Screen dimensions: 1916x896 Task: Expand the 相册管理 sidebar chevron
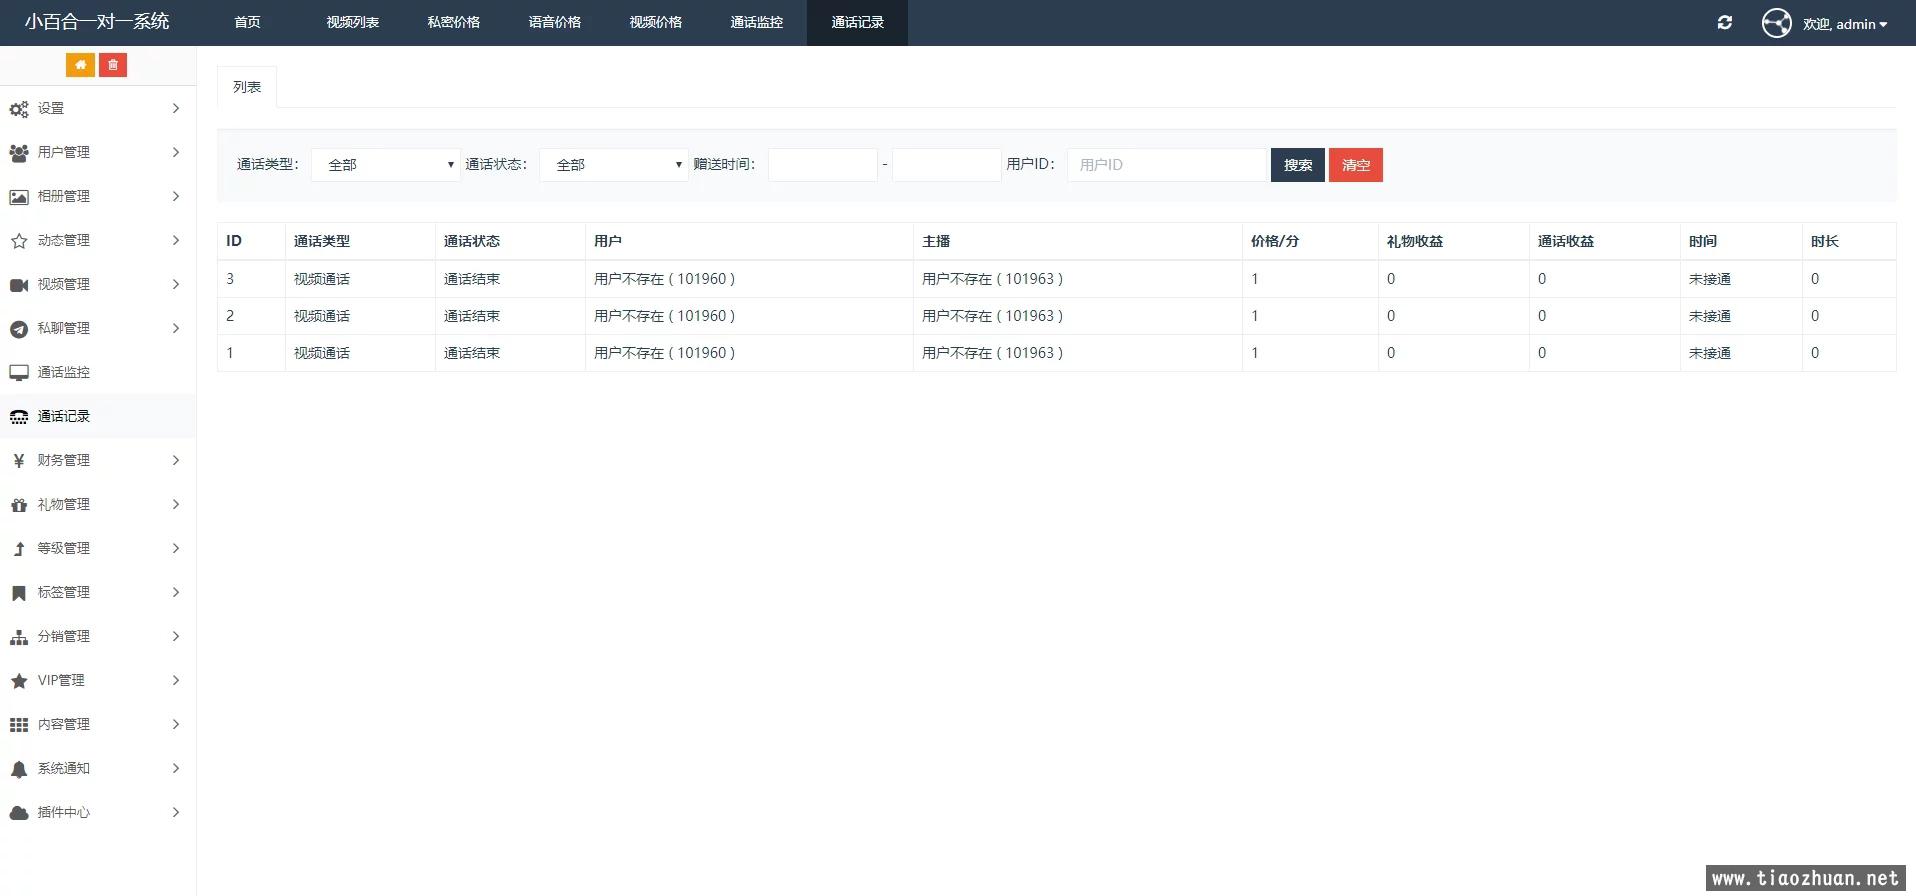pos(176,196)
